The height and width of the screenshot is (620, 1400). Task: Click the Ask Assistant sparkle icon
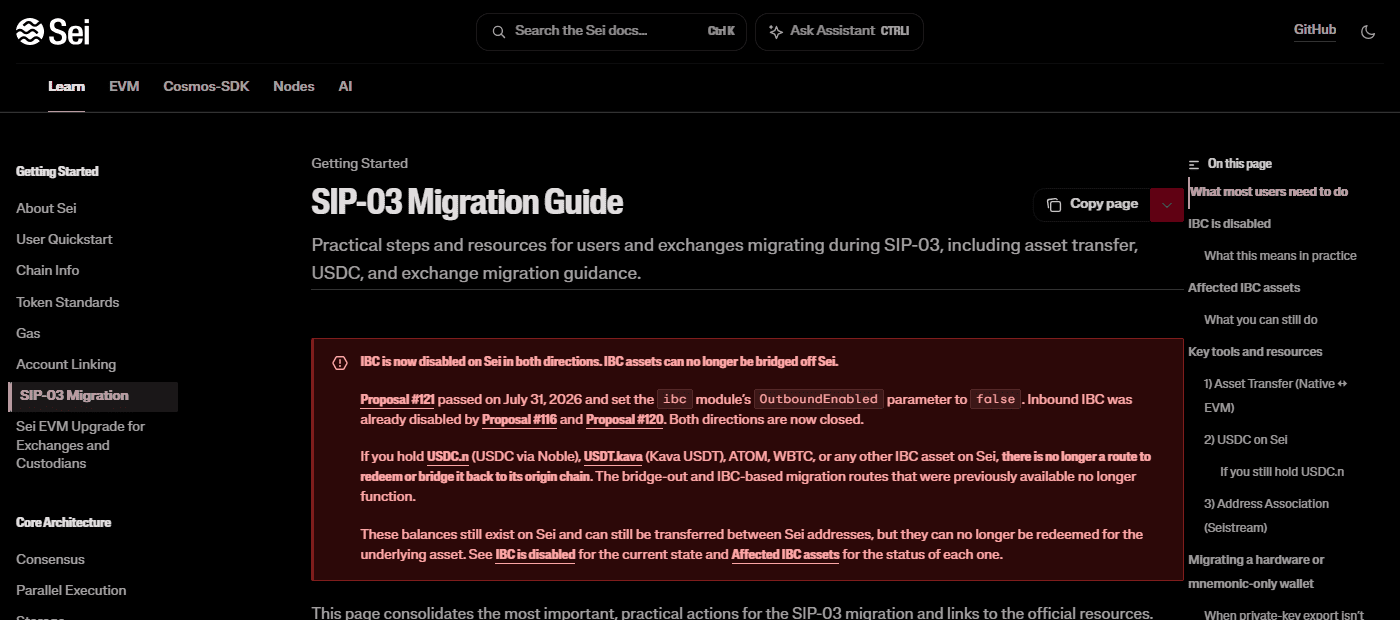(775, 32)
